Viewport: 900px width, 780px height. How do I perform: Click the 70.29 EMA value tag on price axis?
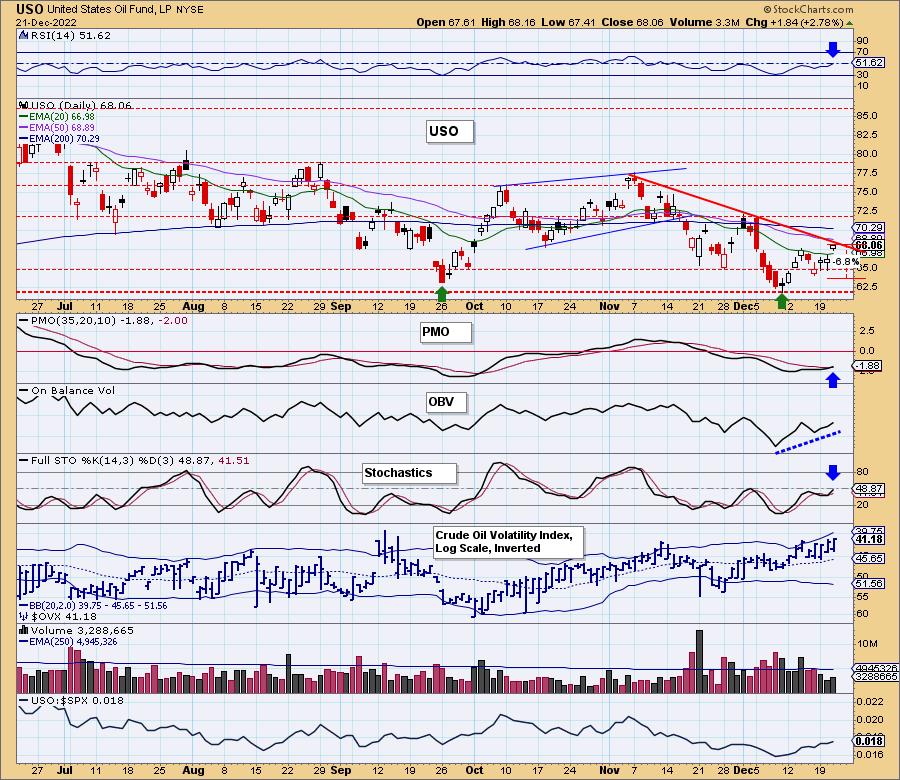tap(870, 227)
